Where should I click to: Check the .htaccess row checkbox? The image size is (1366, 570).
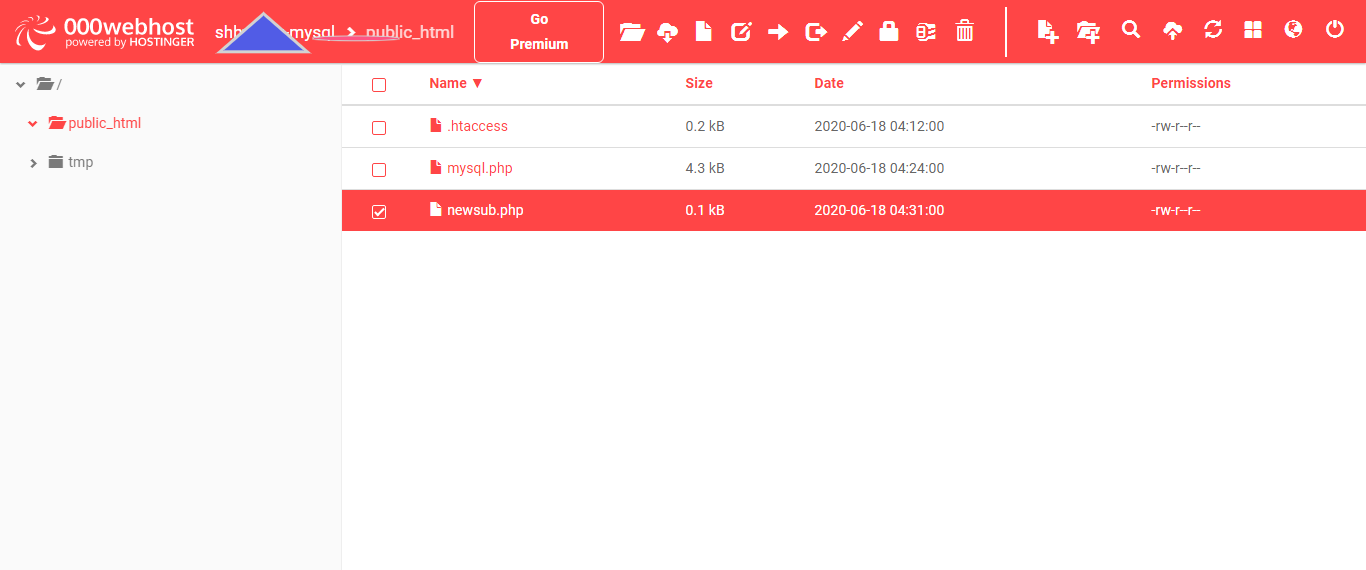[379, 128]
